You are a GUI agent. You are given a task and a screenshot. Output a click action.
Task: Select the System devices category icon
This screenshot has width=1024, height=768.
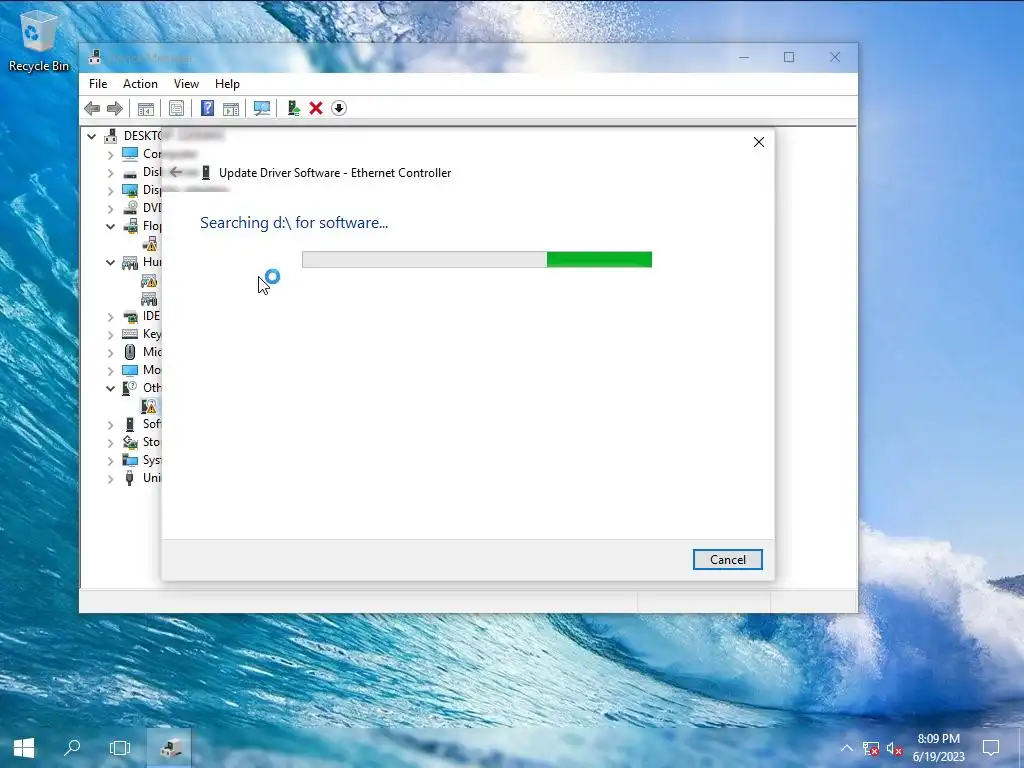pyautogui.click(x=130, y=460)
